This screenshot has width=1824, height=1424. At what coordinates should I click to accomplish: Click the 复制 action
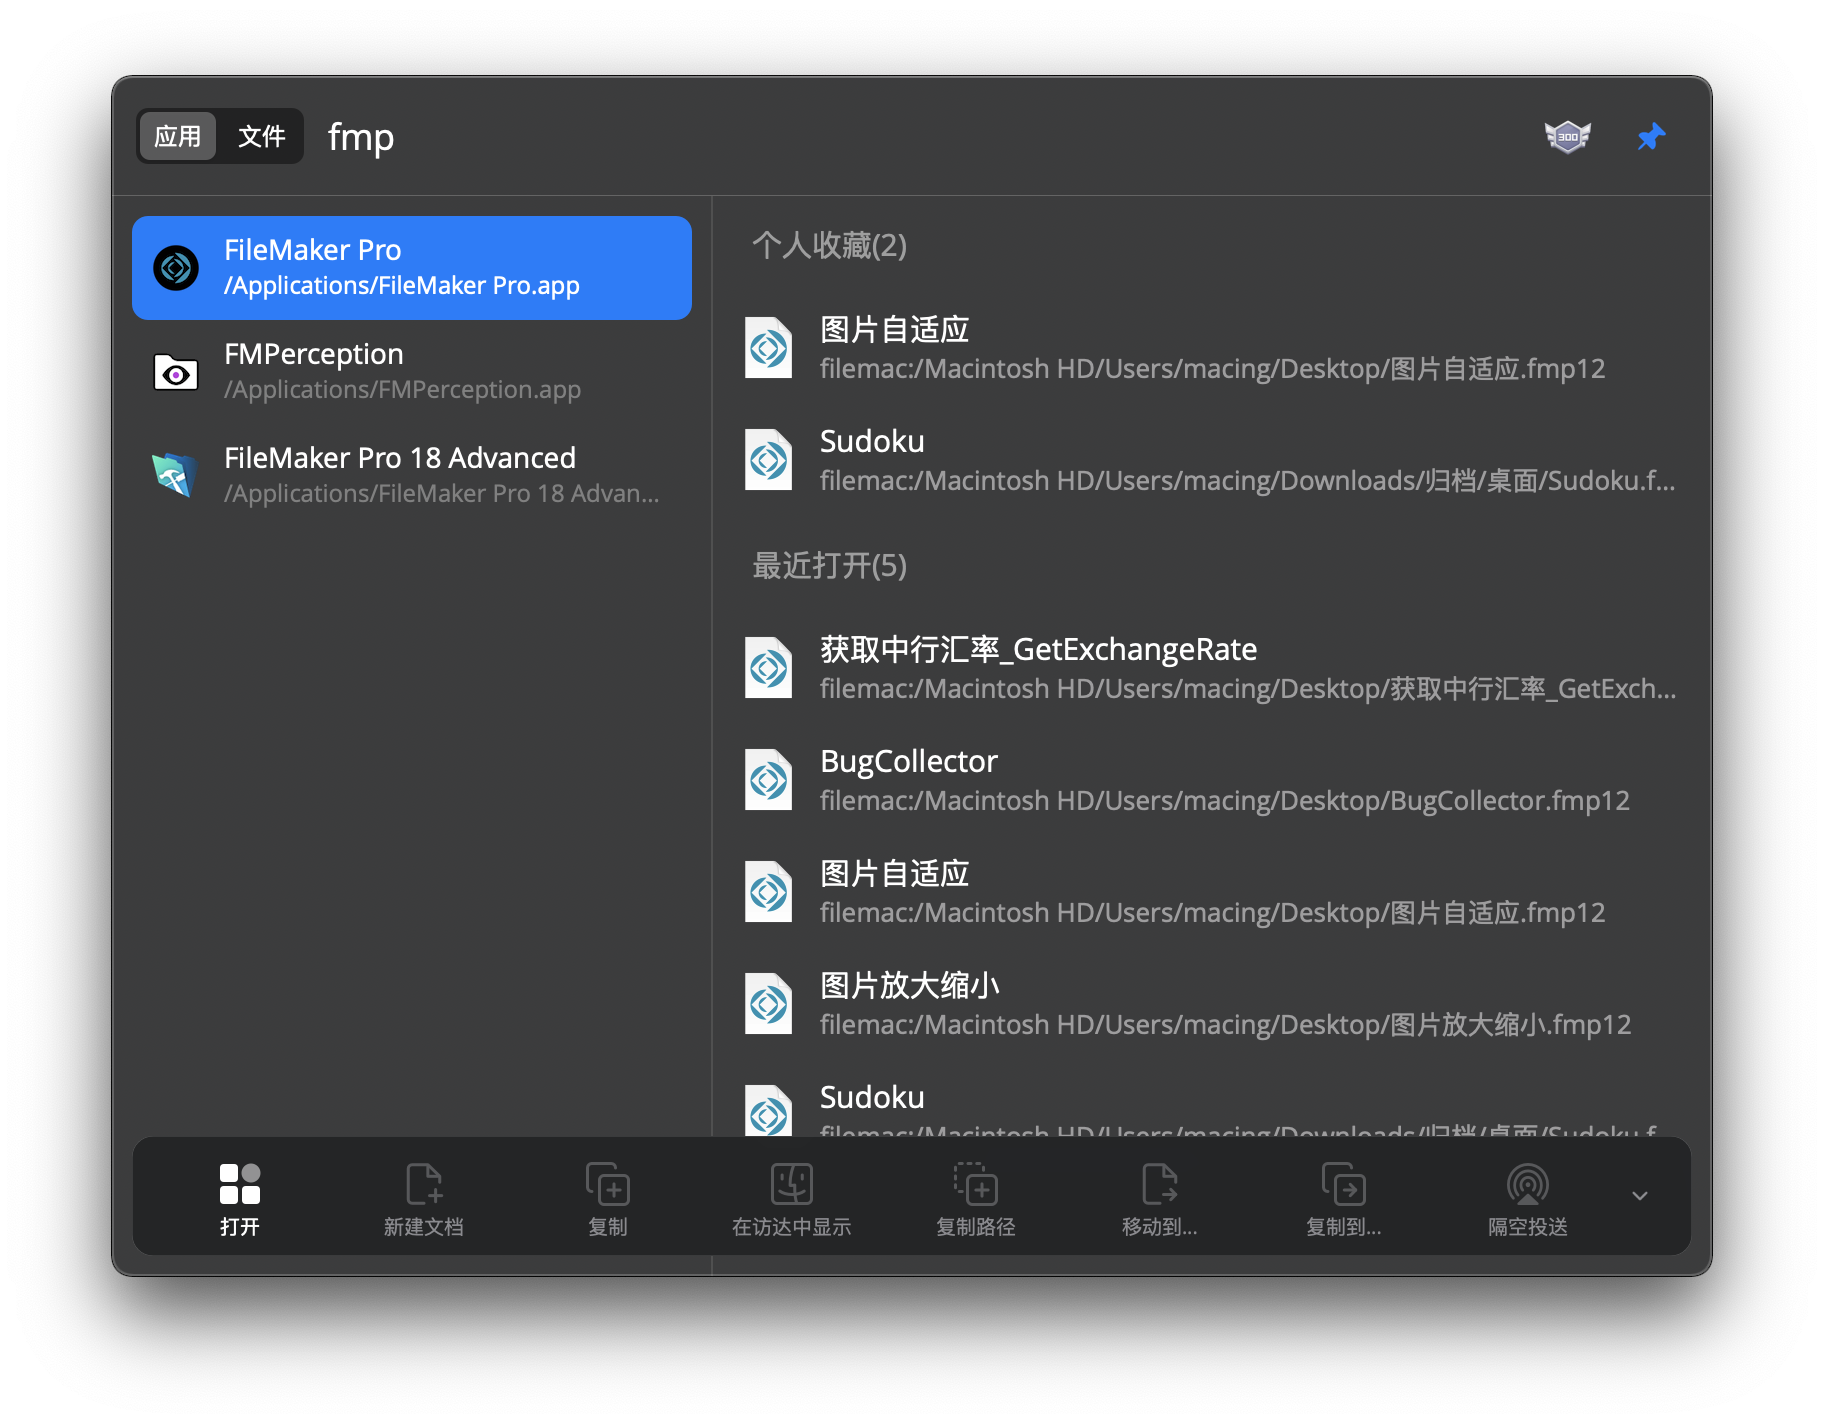(x=608, y=1198)
